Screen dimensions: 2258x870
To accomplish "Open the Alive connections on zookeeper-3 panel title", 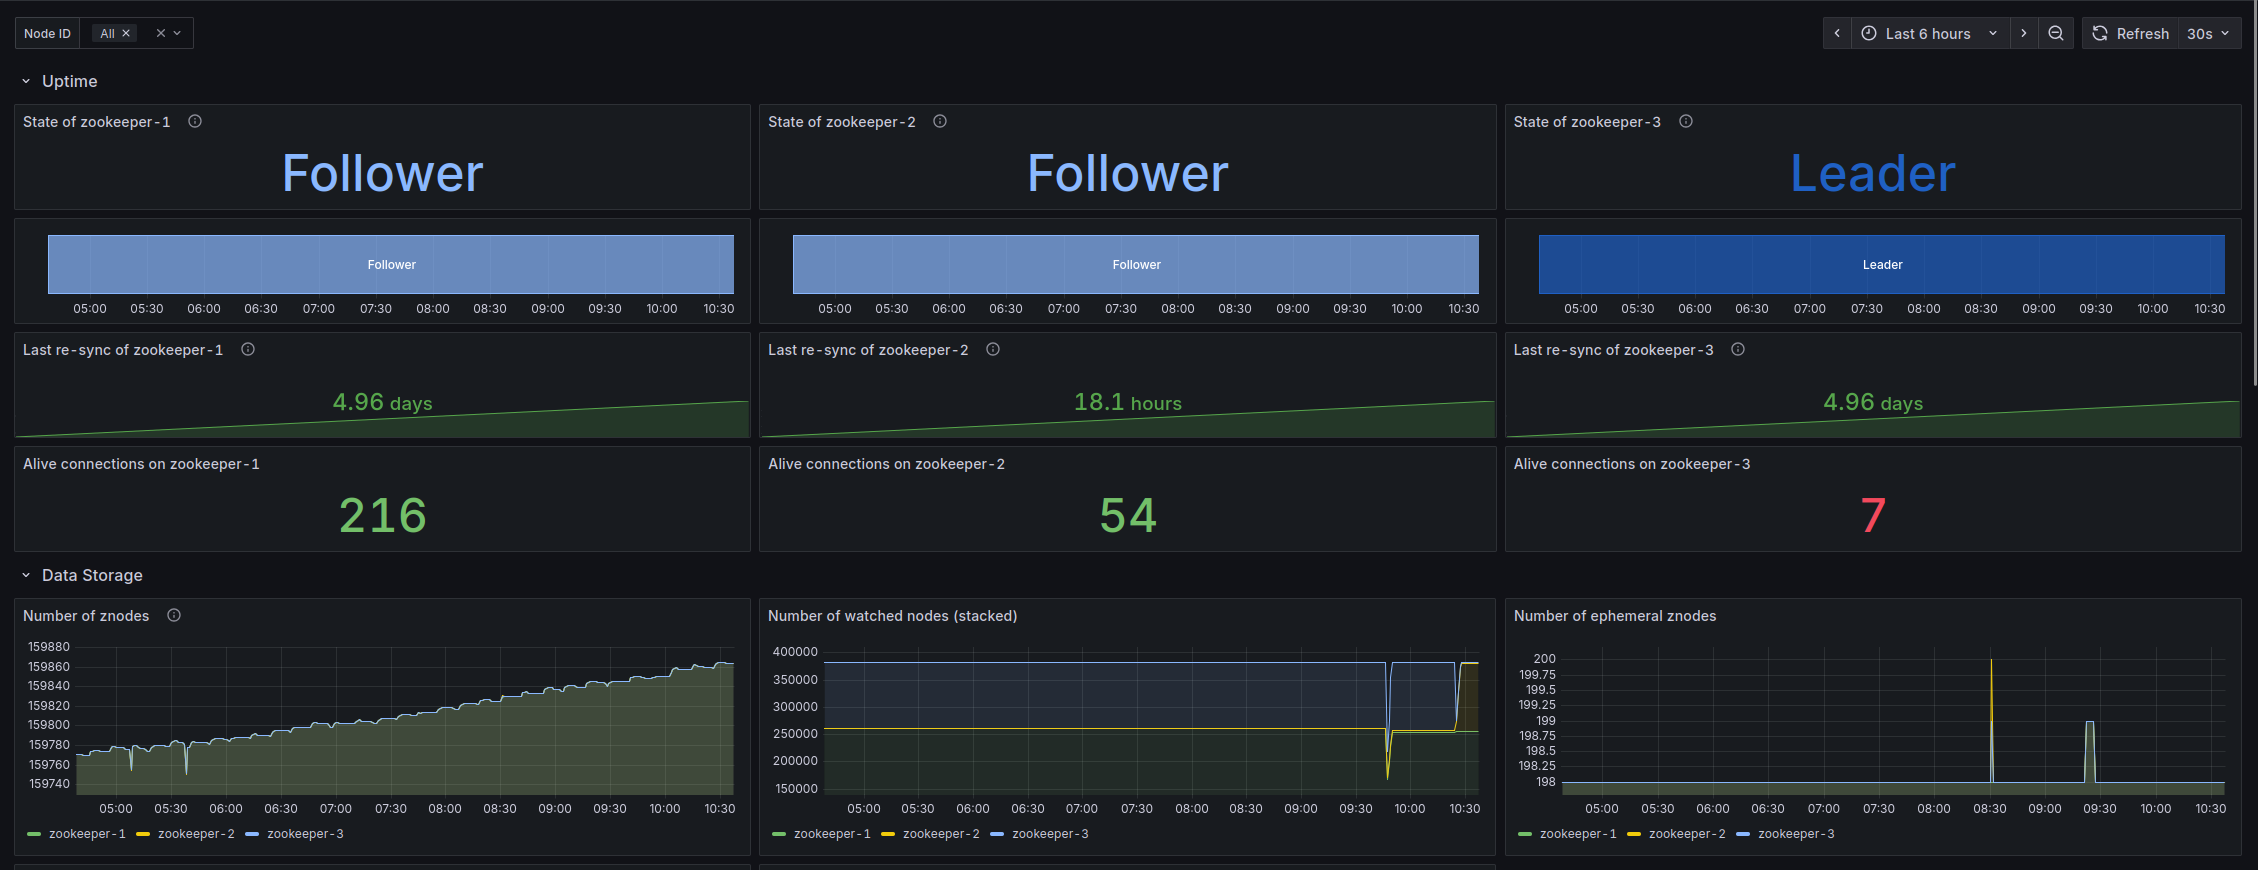I will coord(1631,464).
